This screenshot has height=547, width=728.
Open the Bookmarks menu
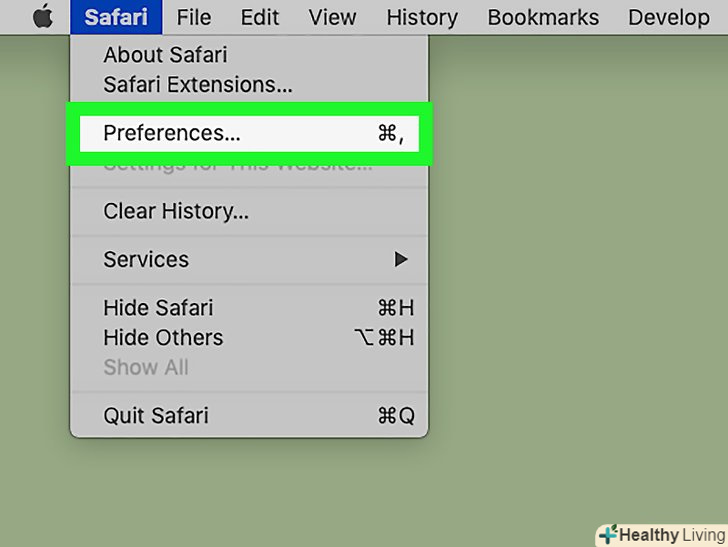pos(543,17)
